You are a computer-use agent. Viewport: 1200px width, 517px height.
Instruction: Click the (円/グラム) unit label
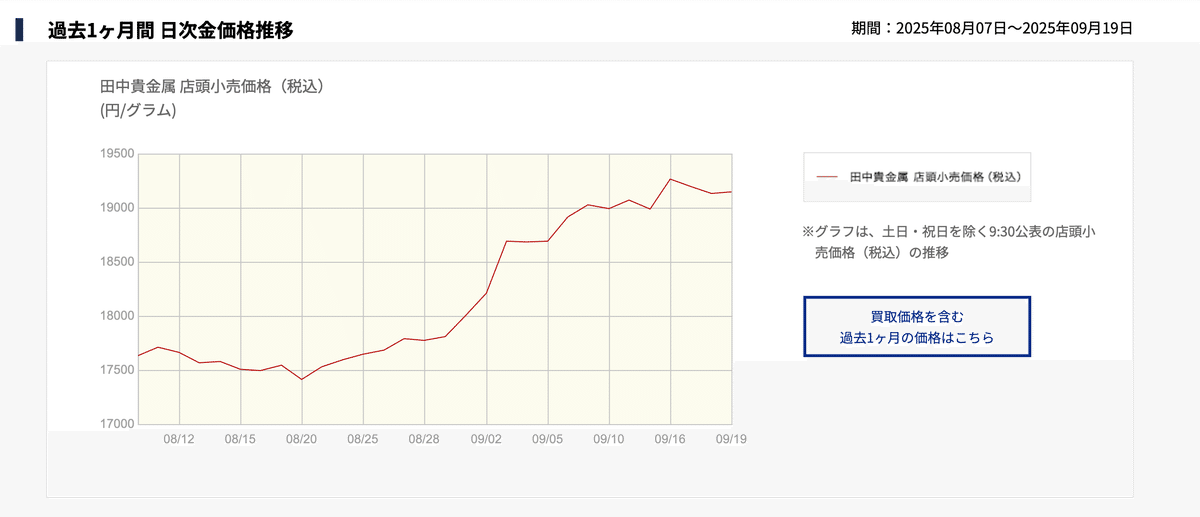138,110
